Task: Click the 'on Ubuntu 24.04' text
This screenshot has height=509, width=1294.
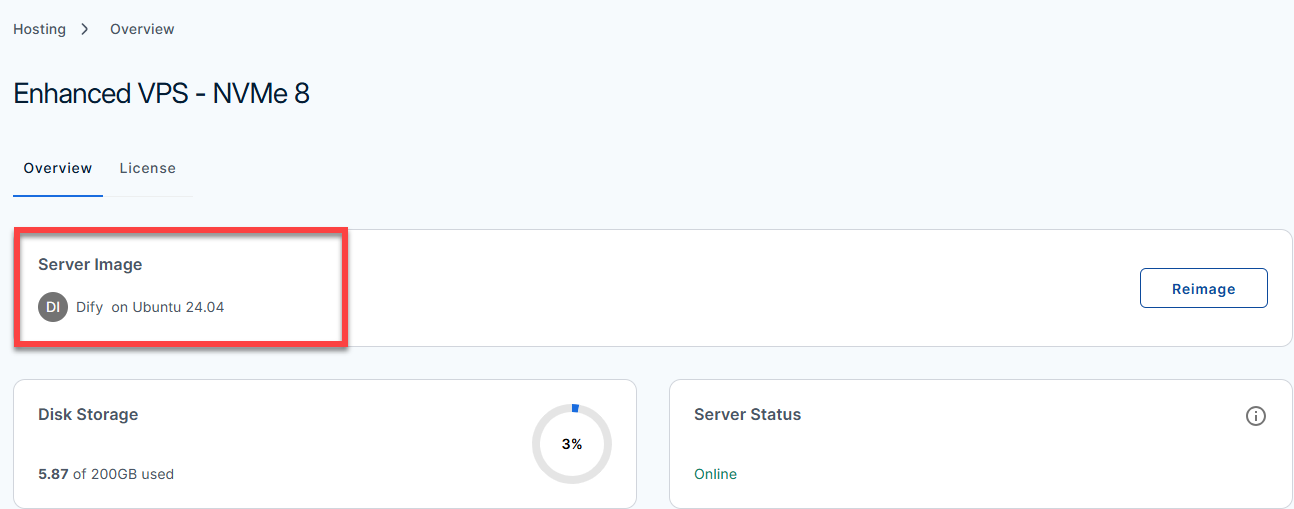Action: point(168,307)
